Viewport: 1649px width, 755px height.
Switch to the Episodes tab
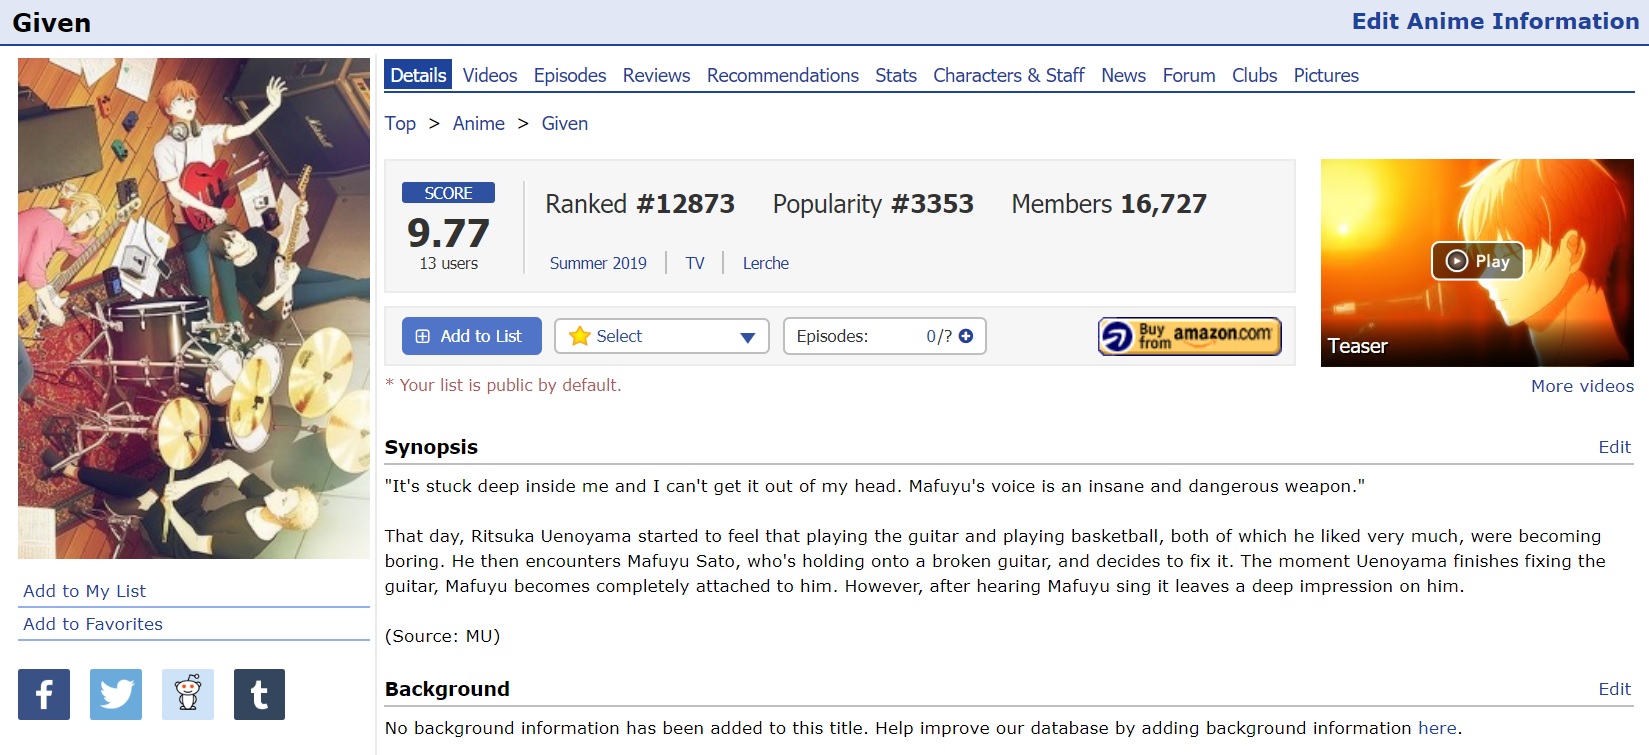[569, 75]
